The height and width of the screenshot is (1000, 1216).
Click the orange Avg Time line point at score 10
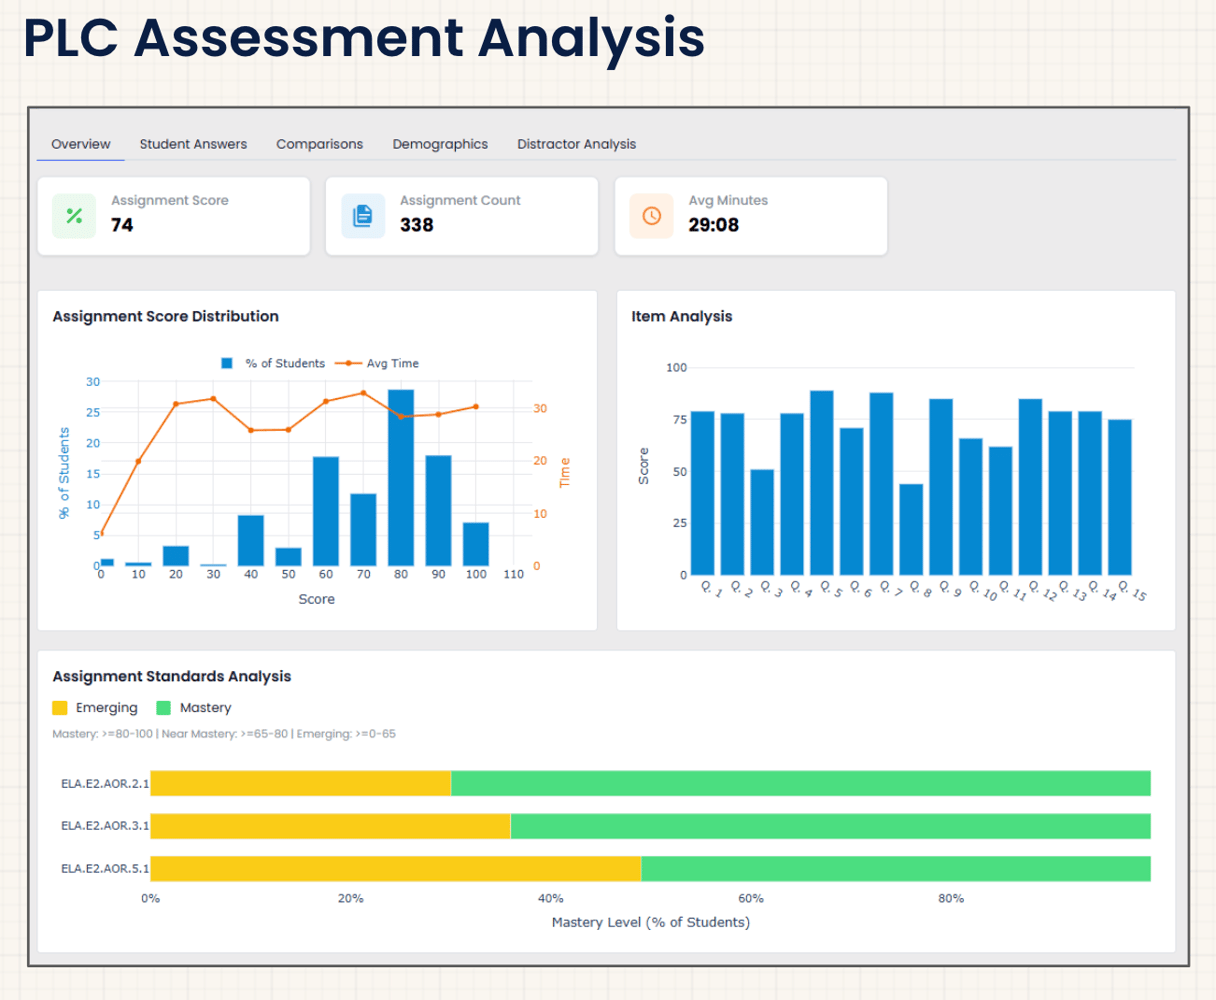pyautogui.click(x=138, y=461)
